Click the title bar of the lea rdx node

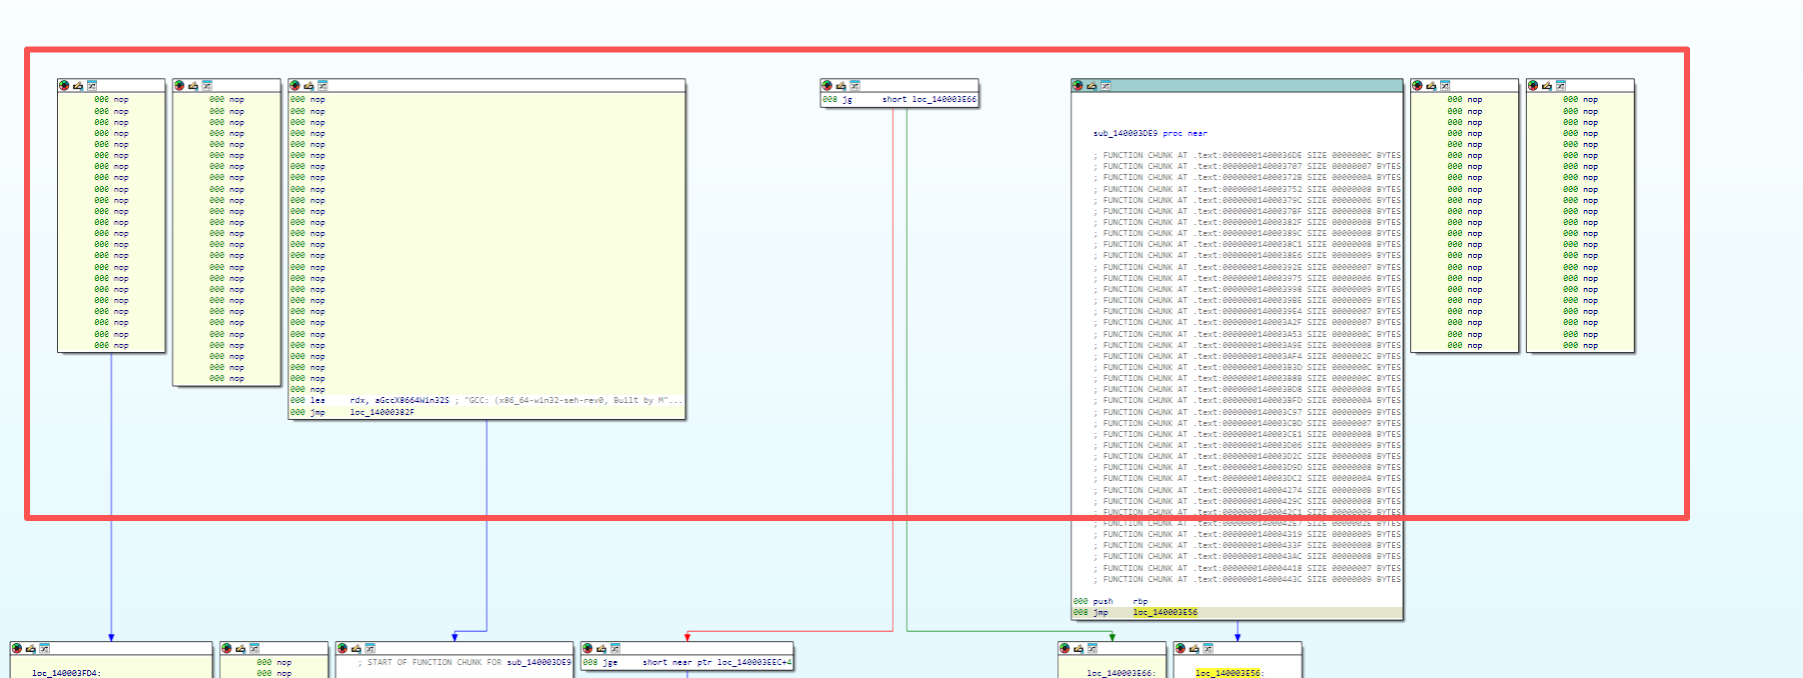coord(487,86)
